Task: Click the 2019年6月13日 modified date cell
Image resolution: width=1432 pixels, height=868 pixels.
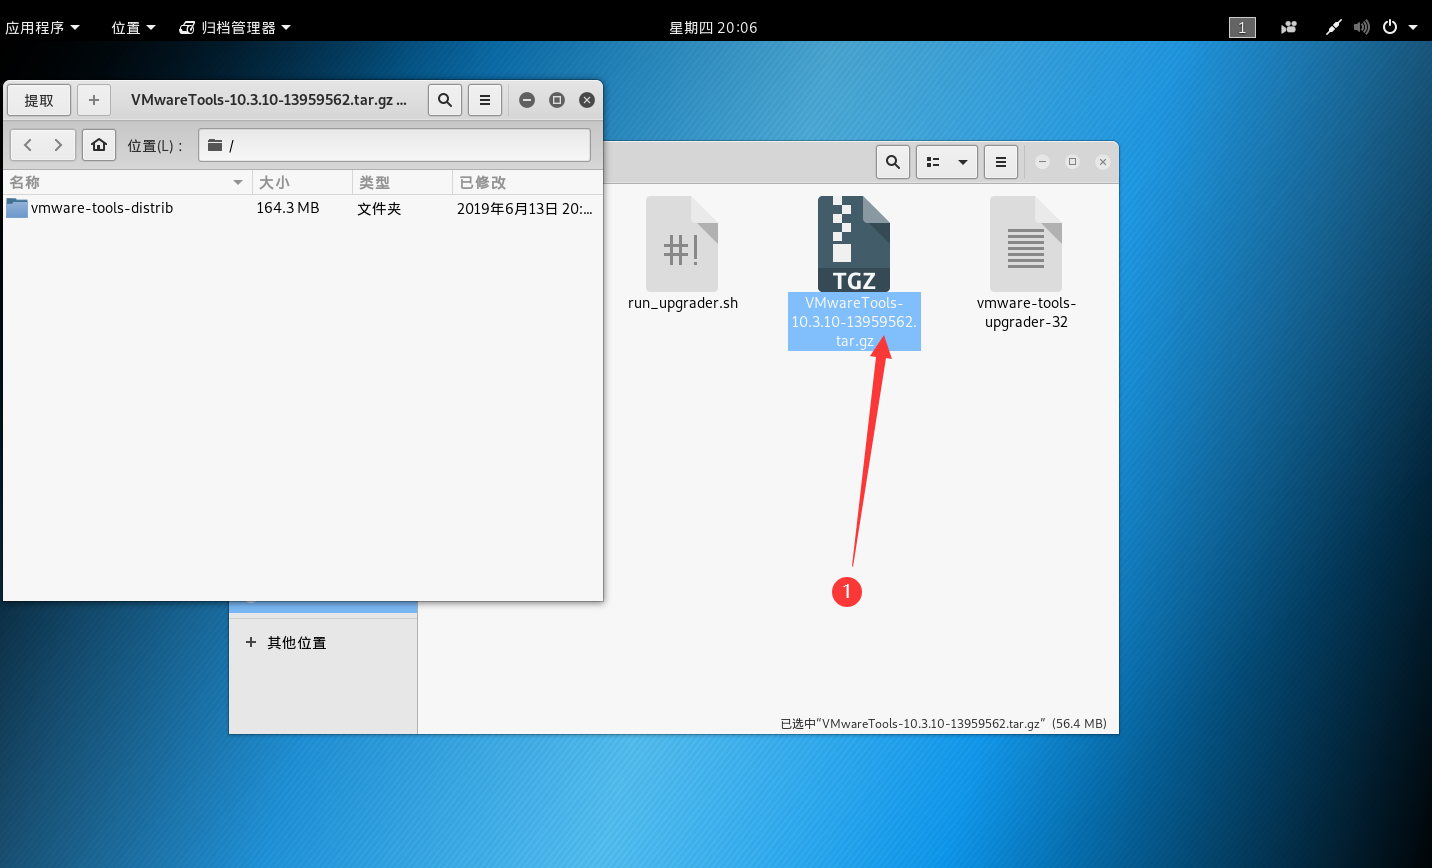Action: pyautogui.click(x=525, y=208)
